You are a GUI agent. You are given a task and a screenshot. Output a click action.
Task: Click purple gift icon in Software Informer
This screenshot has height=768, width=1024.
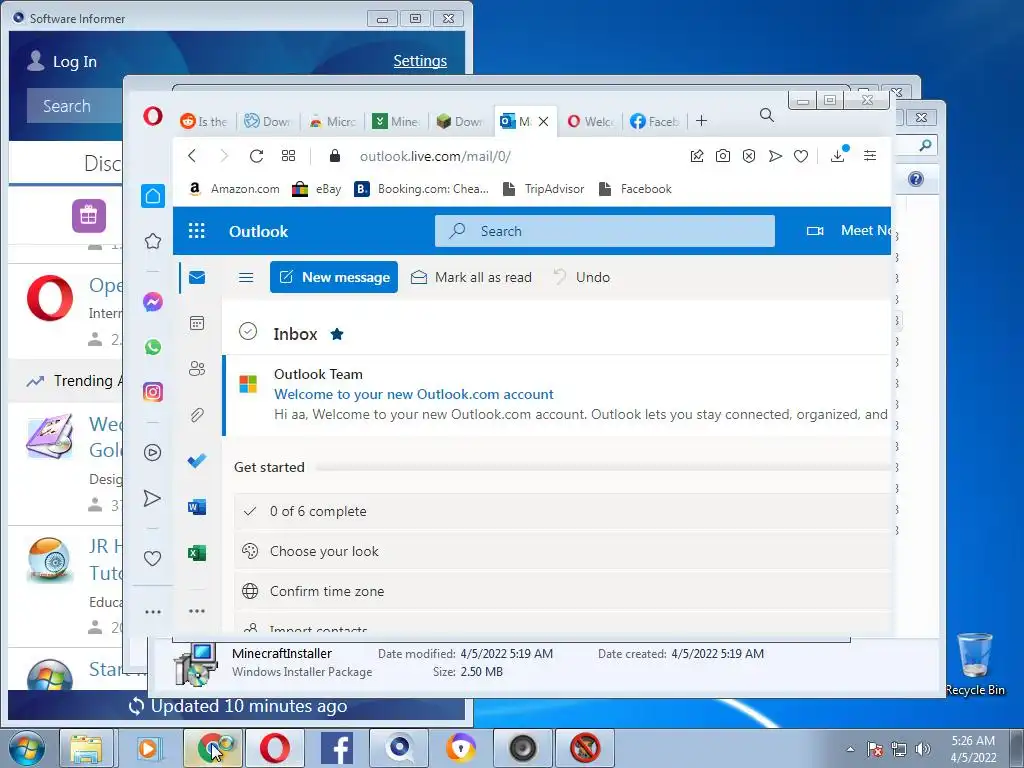89,216
